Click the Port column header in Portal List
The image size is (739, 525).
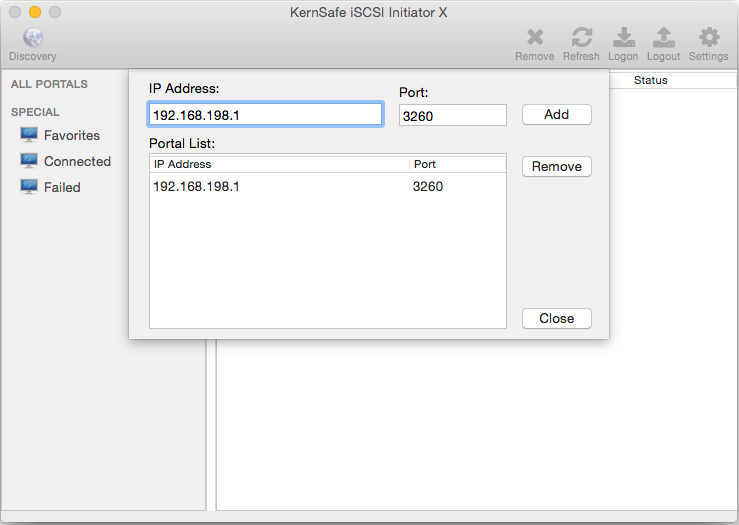457,164
